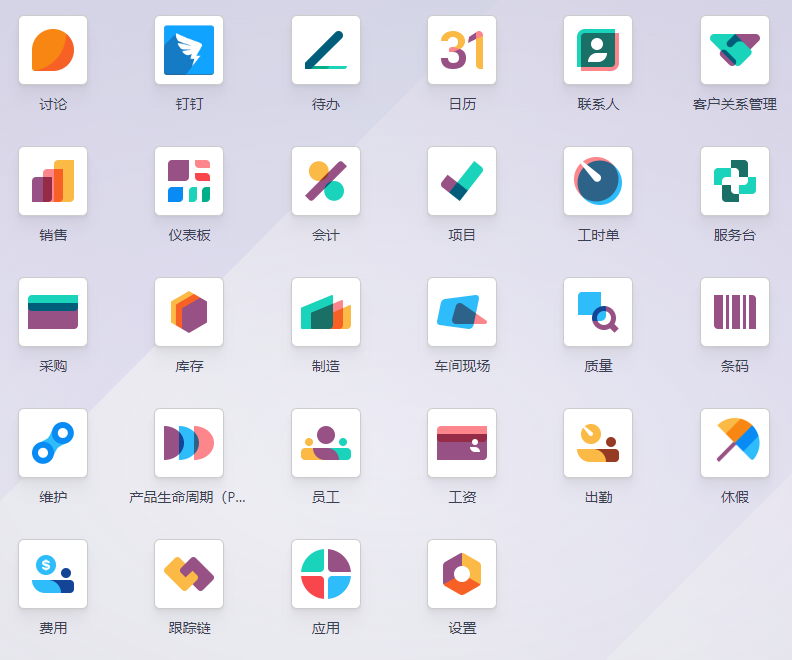Open the 制造 (Manufacturing) app

[x=326, y=312]
